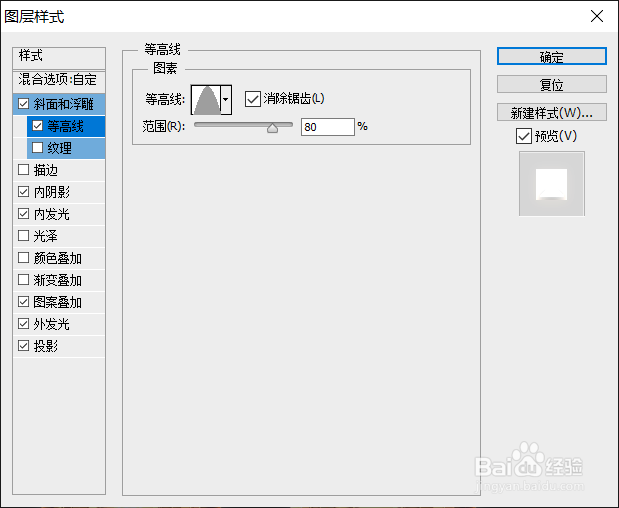The height and width of the screenshot is (508, 619).
Task: Select the 斜面和浮雕 effect row
Action: (x=64, y=104)
